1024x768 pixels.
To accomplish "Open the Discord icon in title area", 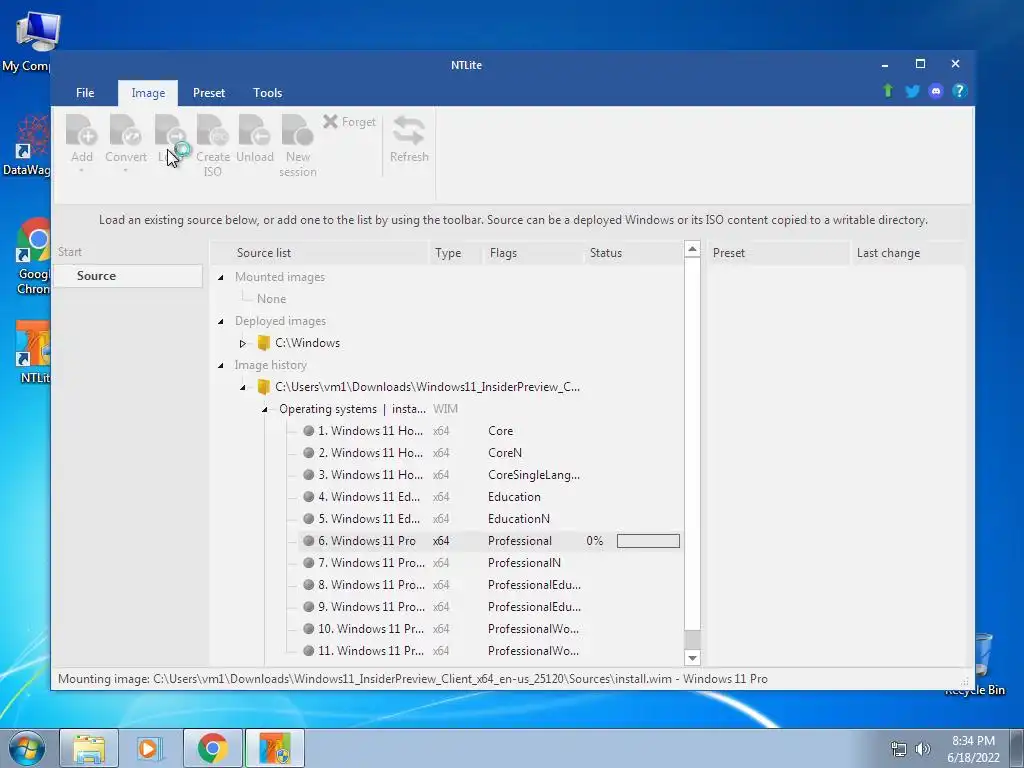I will pos(936,91).
